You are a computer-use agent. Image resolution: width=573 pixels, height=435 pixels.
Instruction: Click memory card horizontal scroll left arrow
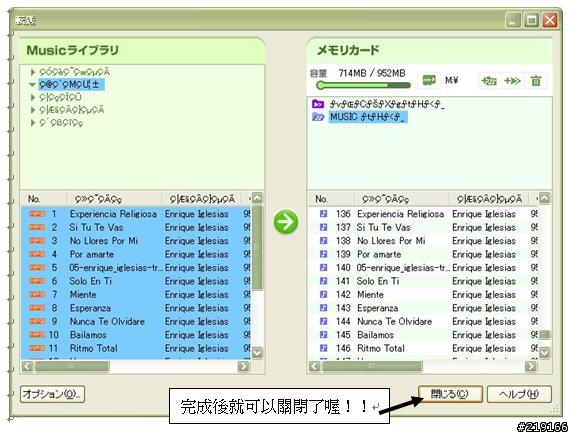(x=314, y=366)
